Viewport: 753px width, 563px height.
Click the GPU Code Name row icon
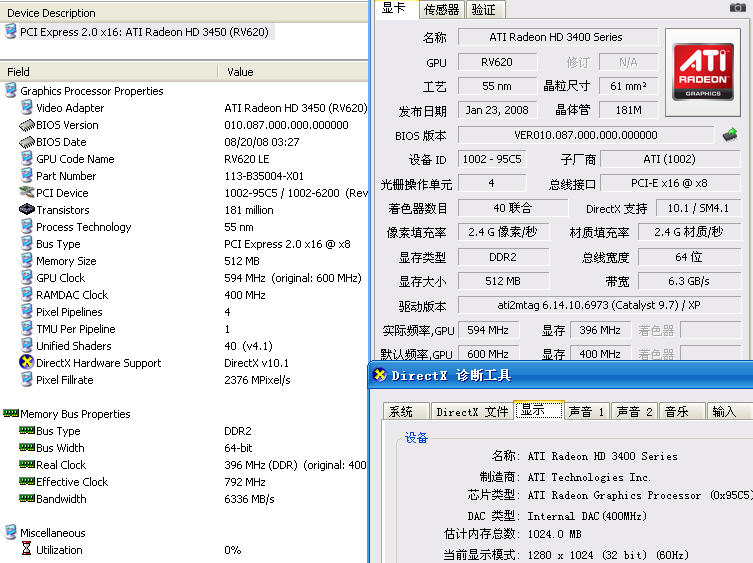(x=27, y=158)
